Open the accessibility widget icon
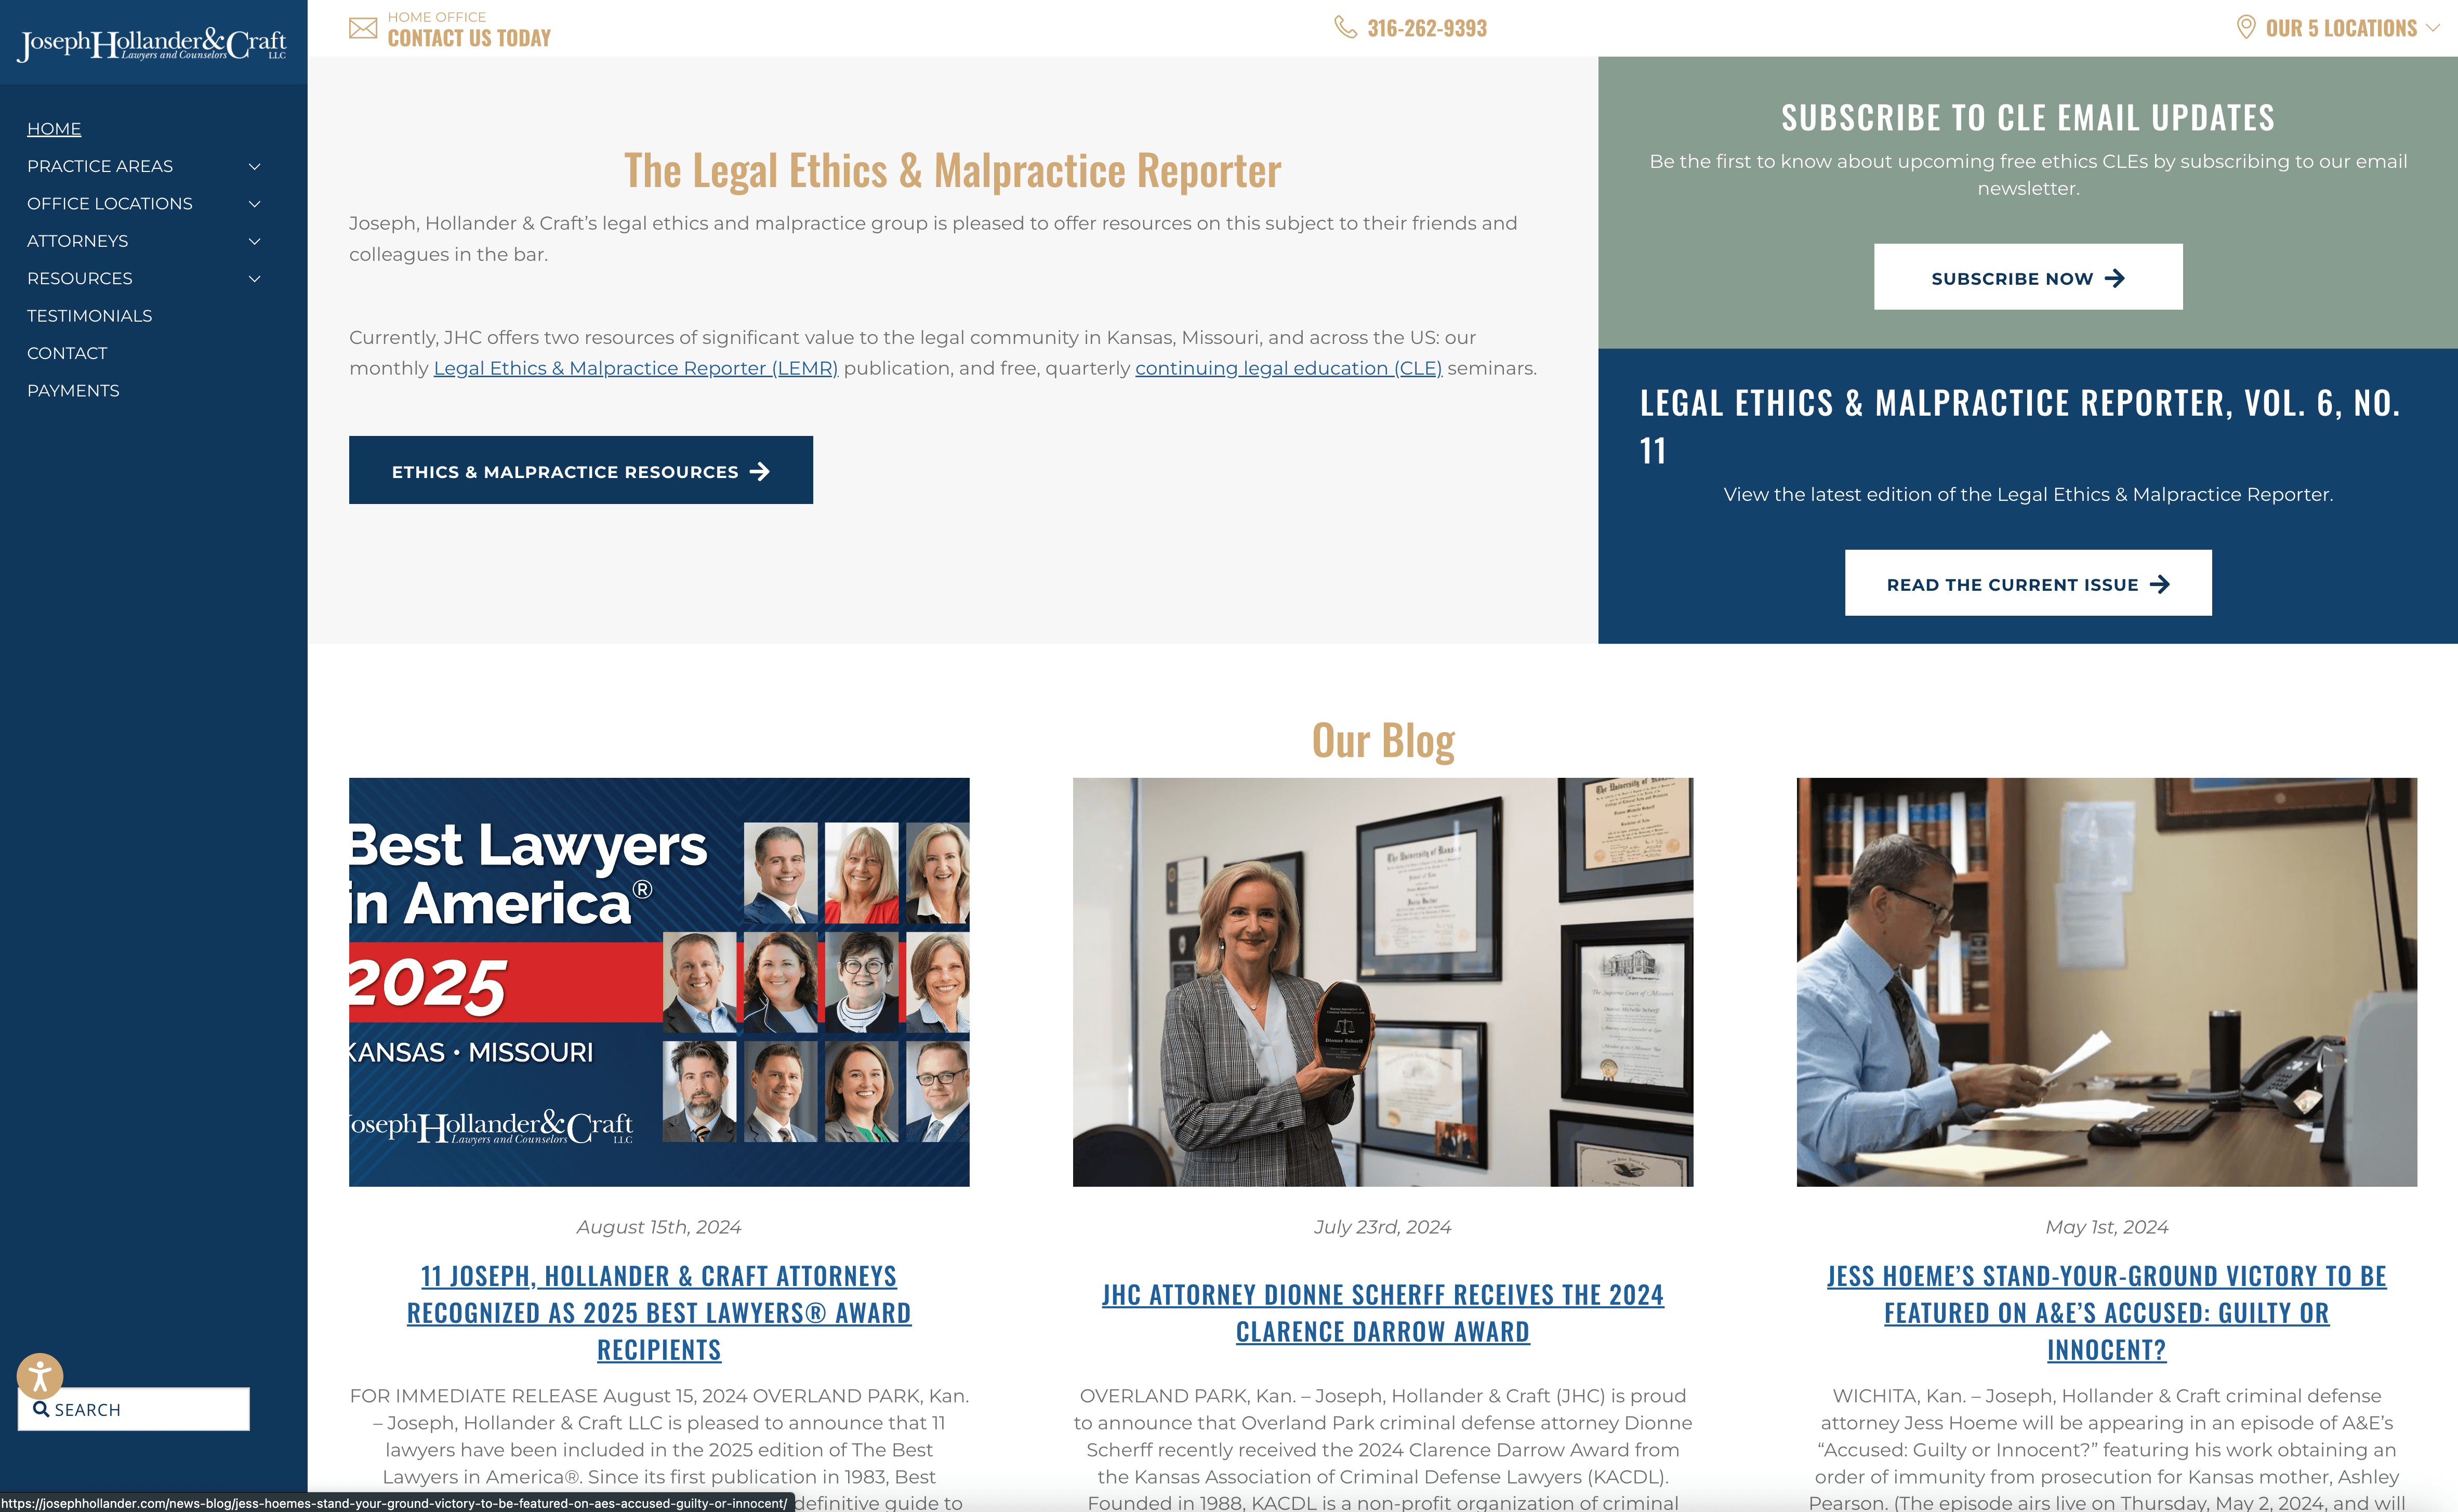The height and width of the screenshot is (1512, 2458). click(40, 1376)
